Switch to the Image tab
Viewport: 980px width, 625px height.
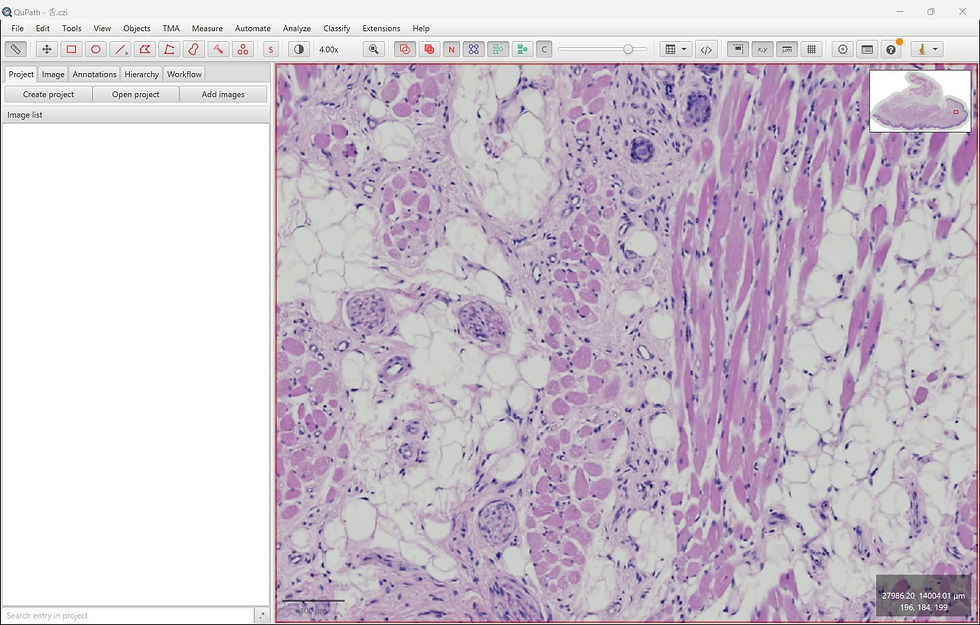53,74
